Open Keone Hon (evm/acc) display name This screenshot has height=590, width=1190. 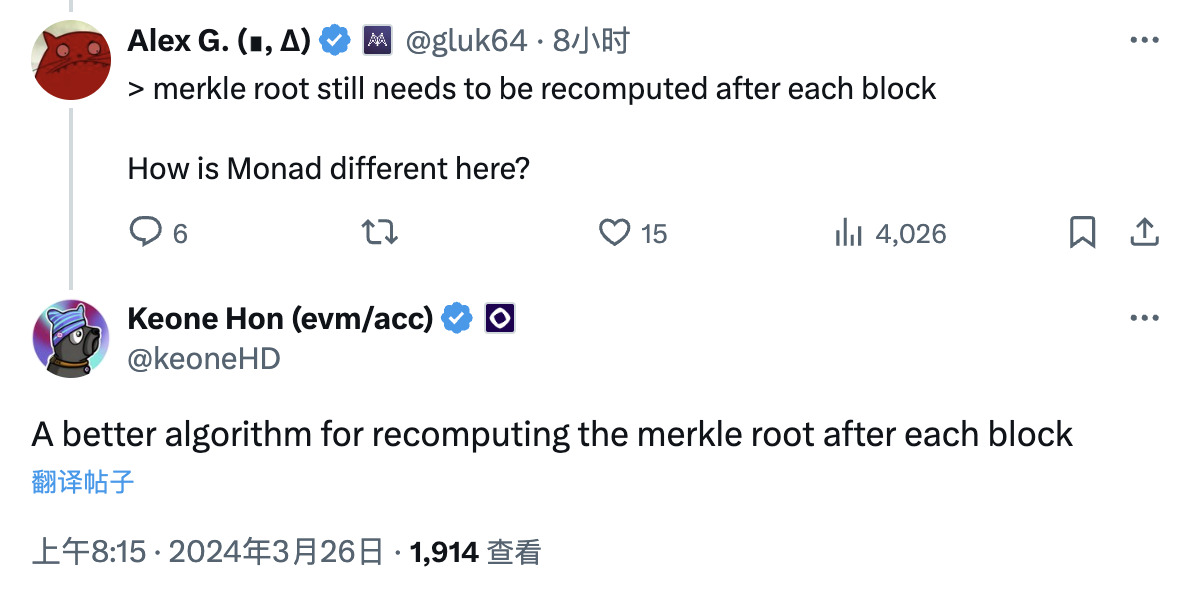coord(281,319)
